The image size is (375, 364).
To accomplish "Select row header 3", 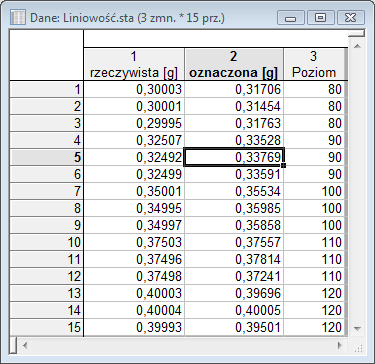I will click(x=47, y=124).
